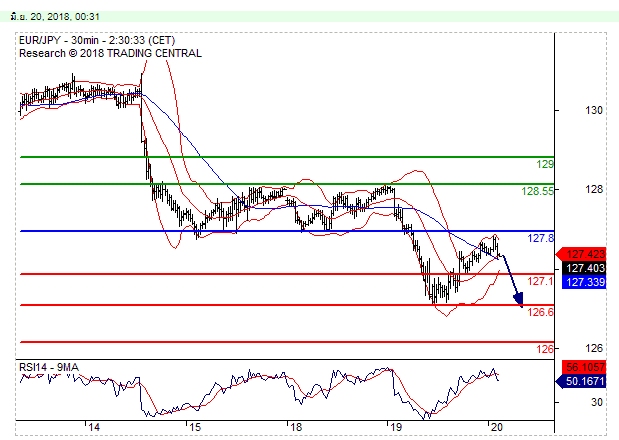Click the red support label 126.6
619x440 pixels.
point(541,312)
